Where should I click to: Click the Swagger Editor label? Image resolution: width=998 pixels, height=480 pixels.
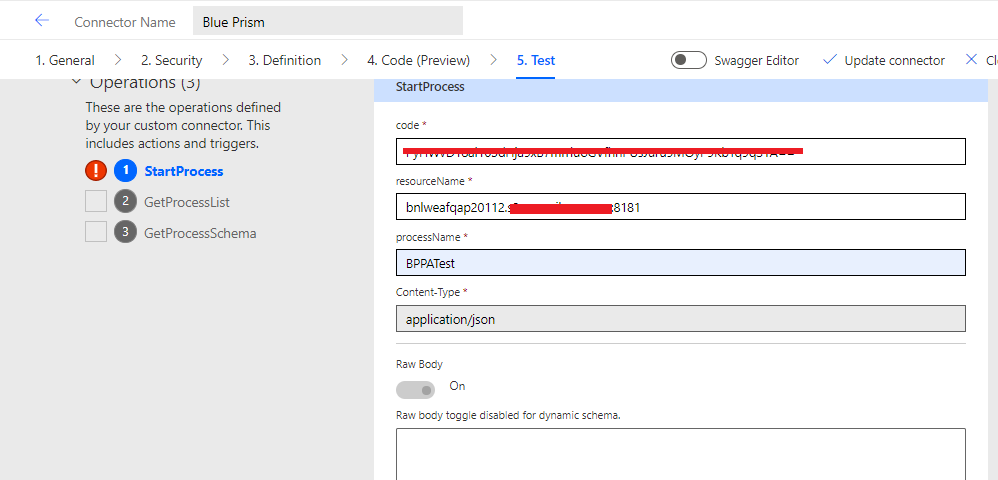[756, 60]
